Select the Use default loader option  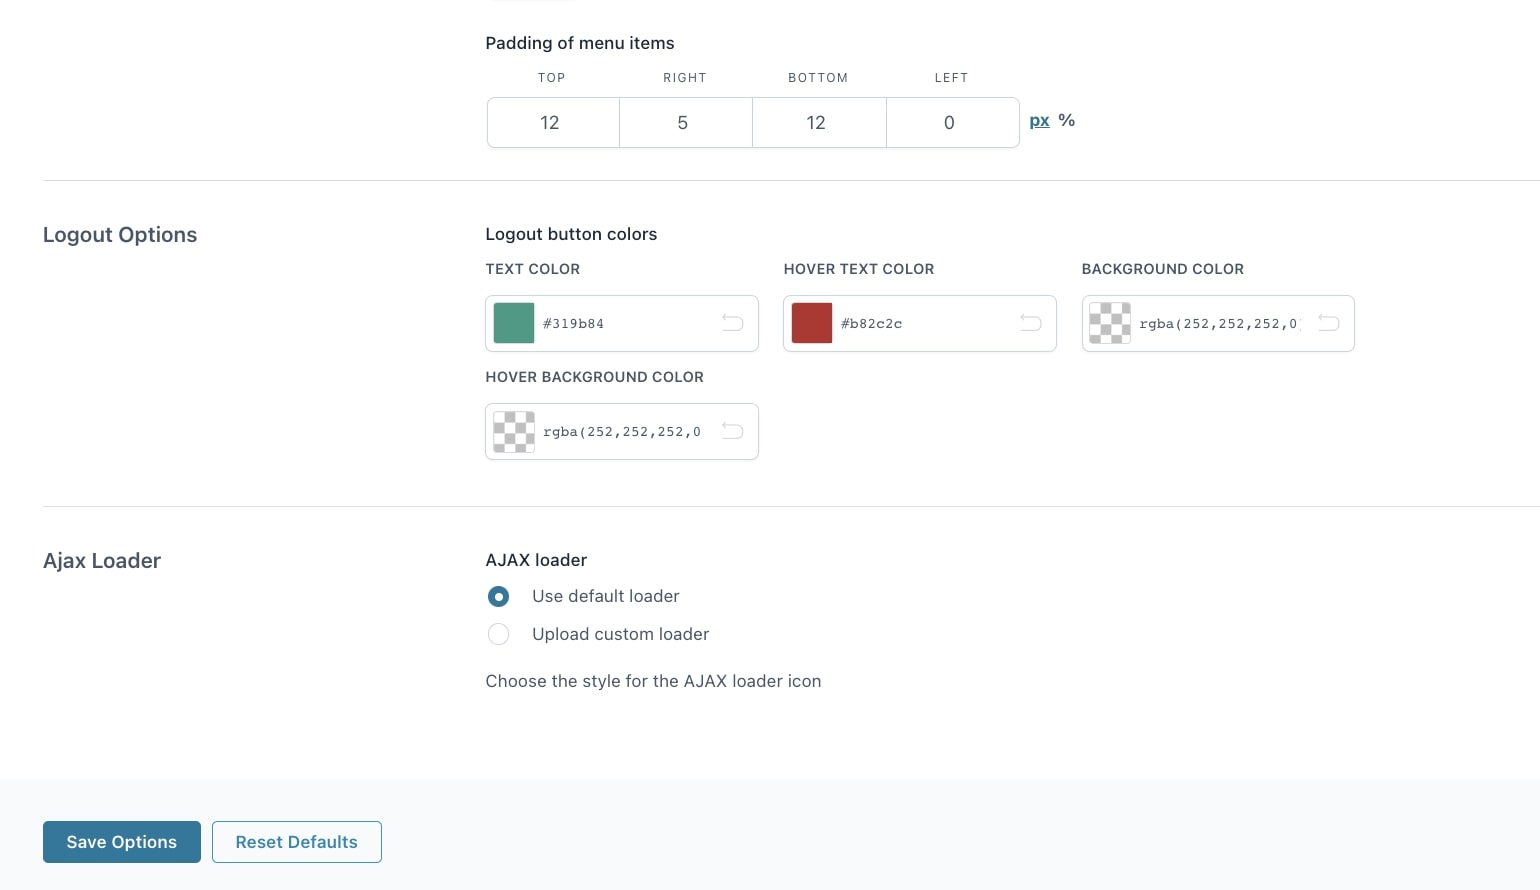pyautogui.click(x=498, y=597)
